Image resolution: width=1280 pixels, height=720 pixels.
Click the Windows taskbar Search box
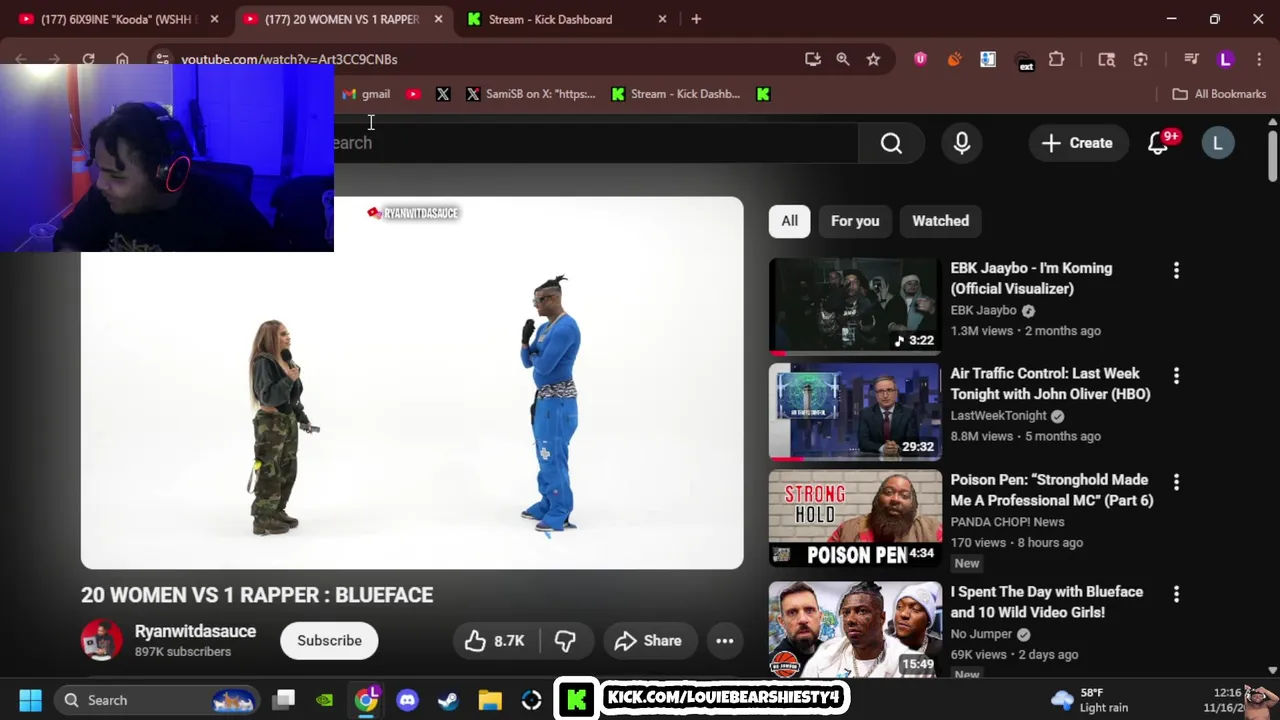tap(157, 700)
